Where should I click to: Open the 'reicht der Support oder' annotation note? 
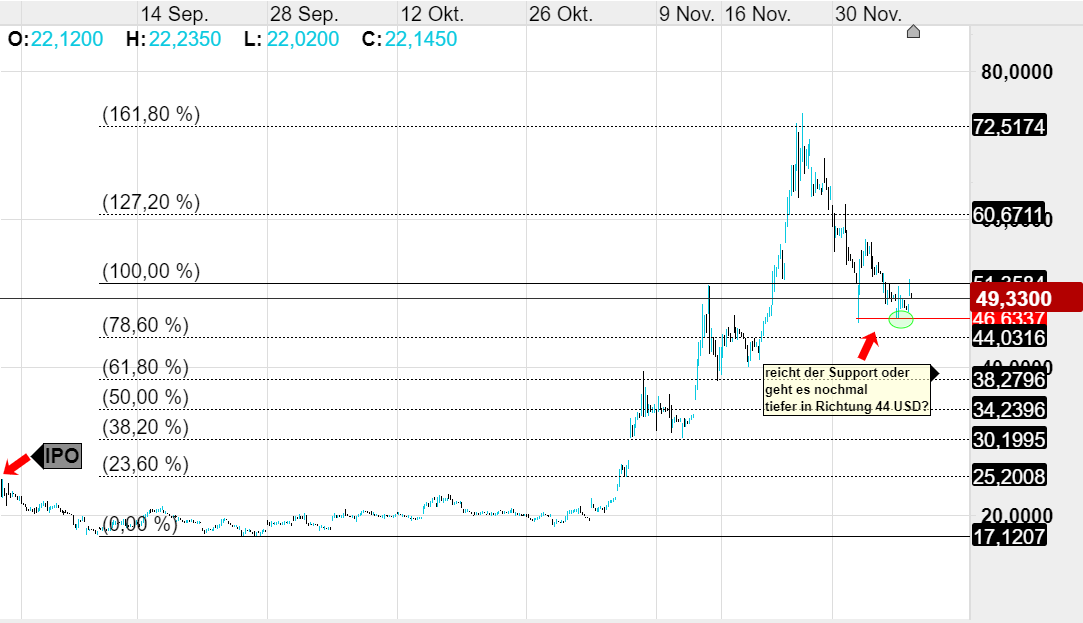point(846,389)
